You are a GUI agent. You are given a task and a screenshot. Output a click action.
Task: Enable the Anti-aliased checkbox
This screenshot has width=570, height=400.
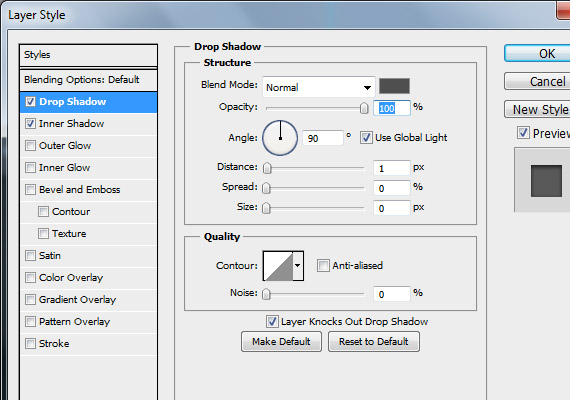click(x=323, y=265)
